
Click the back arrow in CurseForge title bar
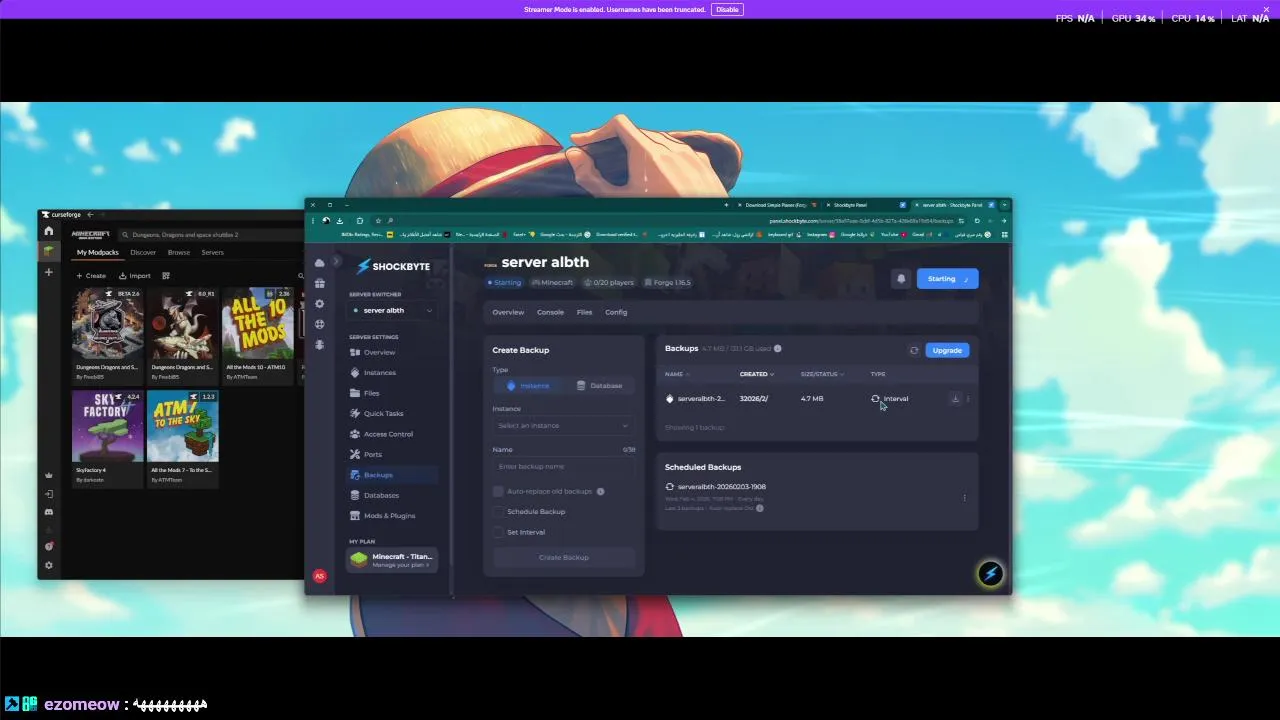point(90,214)
